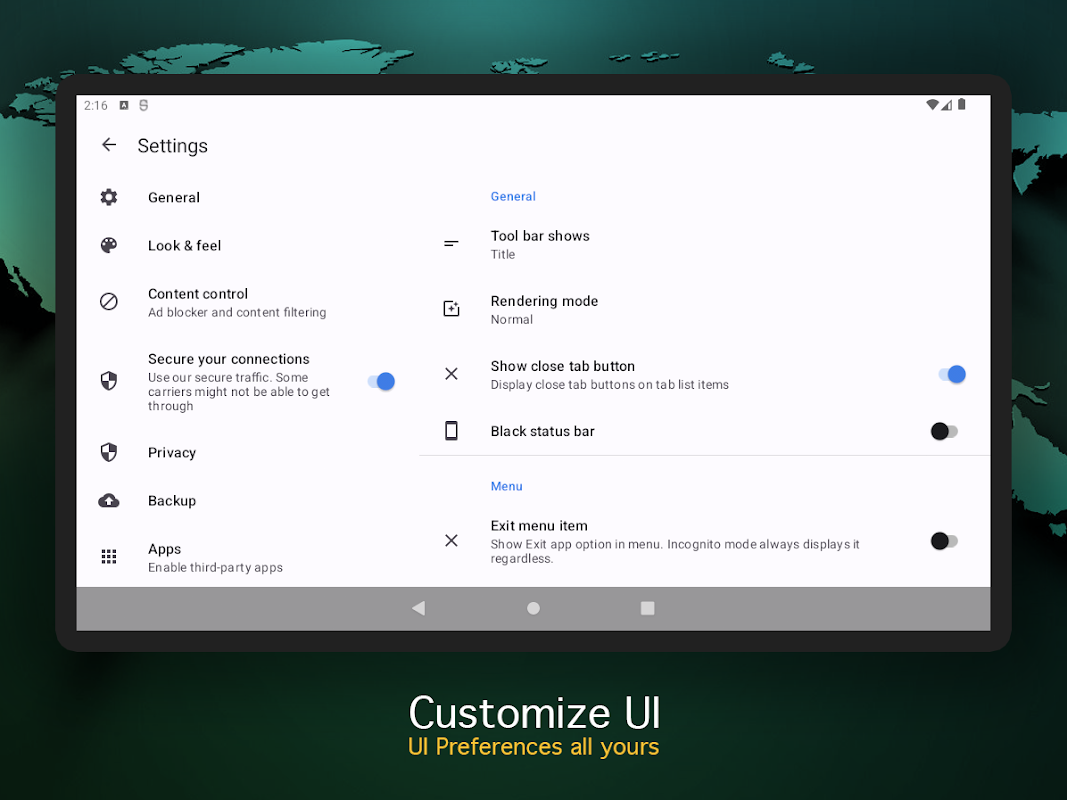The width and height of the screenshot is (1067, 800).
Task: Click the phone icon beside Black status bar
Action: point(451,431)
